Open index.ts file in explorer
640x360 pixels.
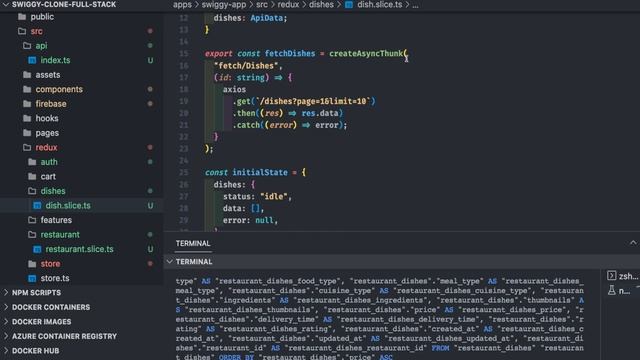point(55,60)
